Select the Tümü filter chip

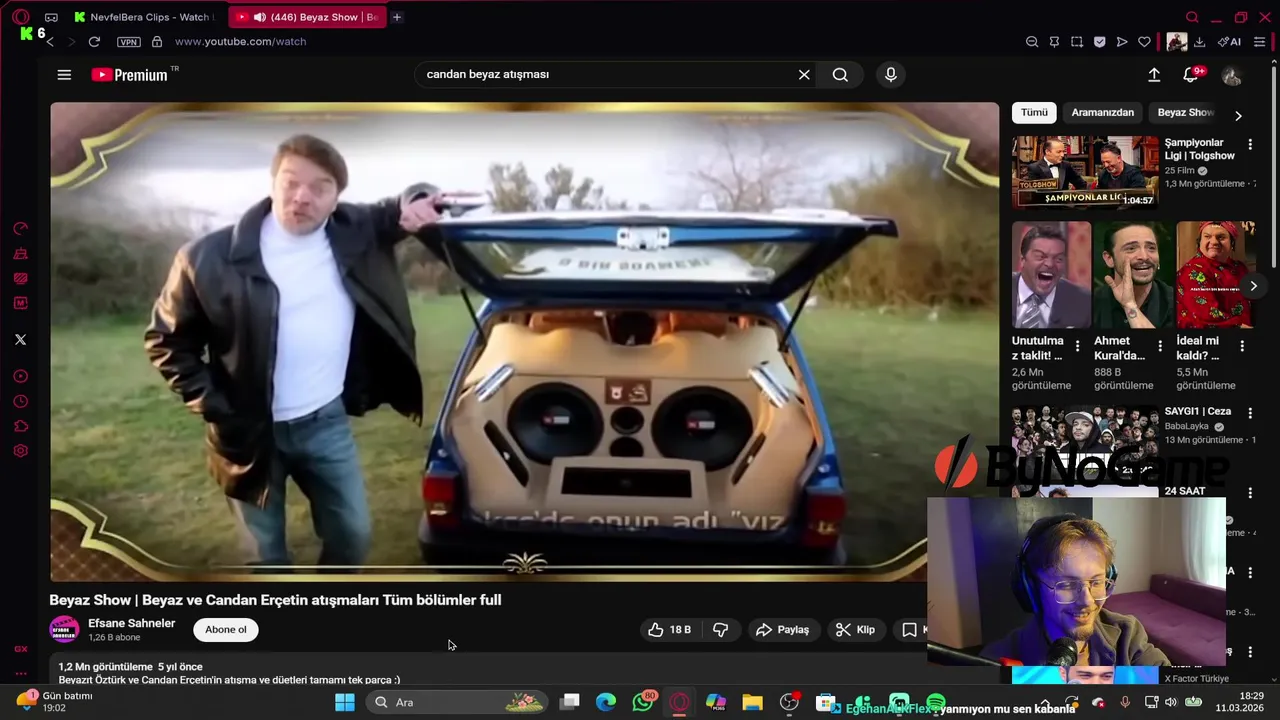pyautogui.click(x=1034, y=113)
